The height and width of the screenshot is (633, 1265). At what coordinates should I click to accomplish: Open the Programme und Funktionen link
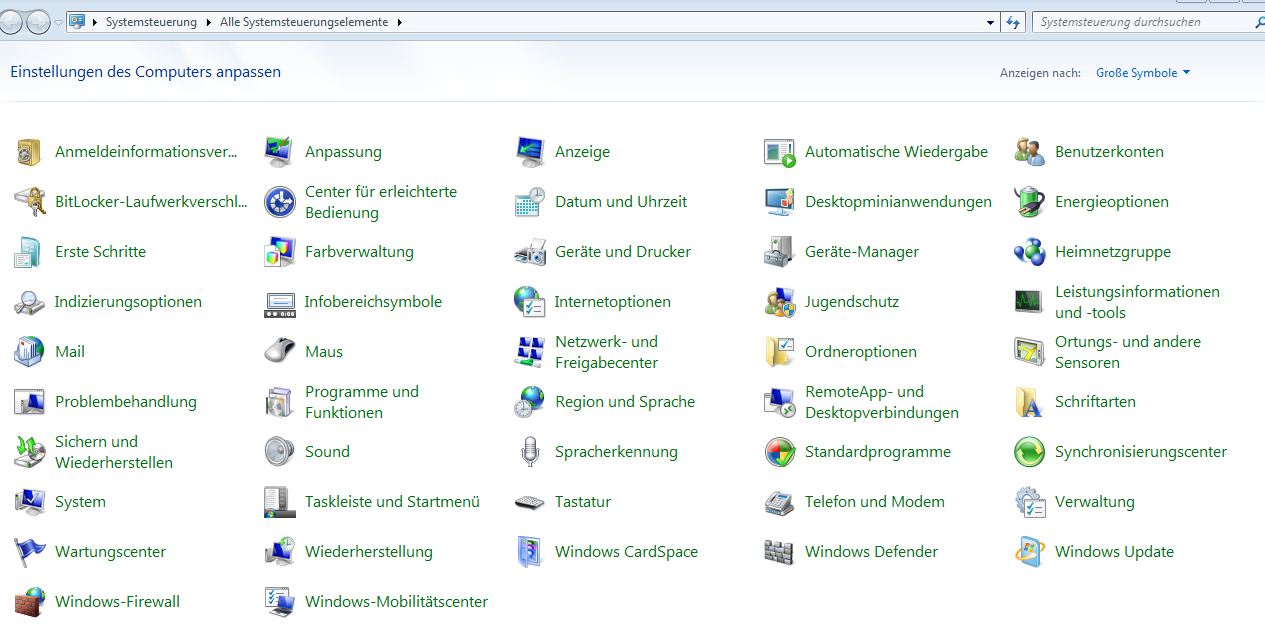coord(361,402)
